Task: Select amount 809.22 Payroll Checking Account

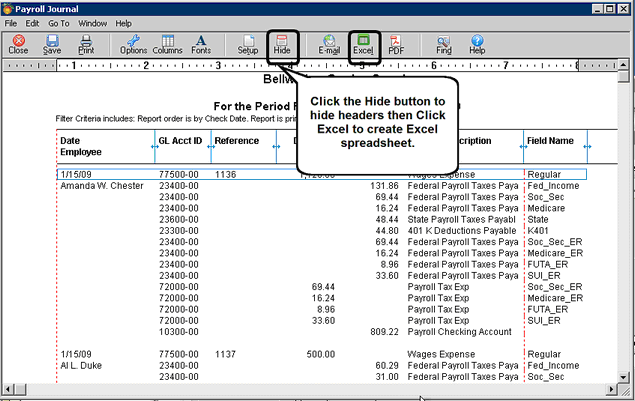Action: [384, 332]
